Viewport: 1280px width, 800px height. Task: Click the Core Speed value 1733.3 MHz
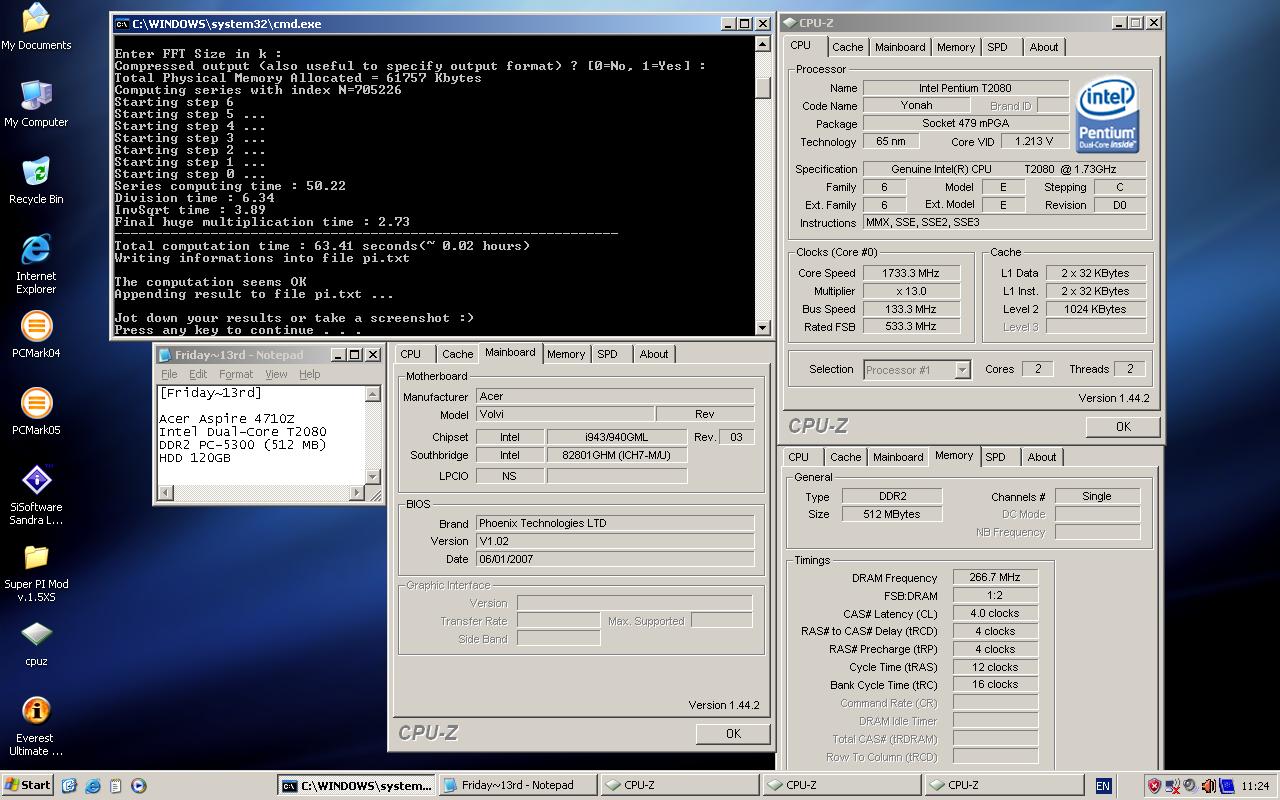910,273
